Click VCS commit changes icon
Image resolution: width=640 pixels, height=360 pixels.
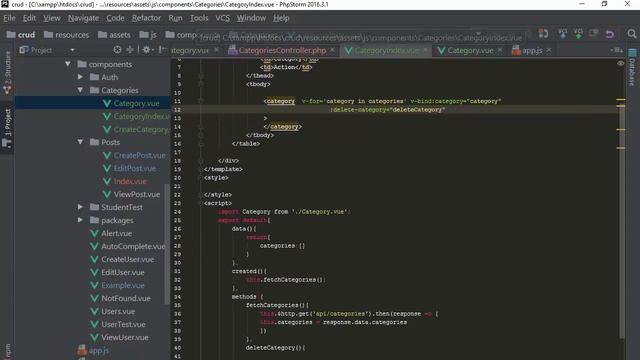tap(578, 34)
